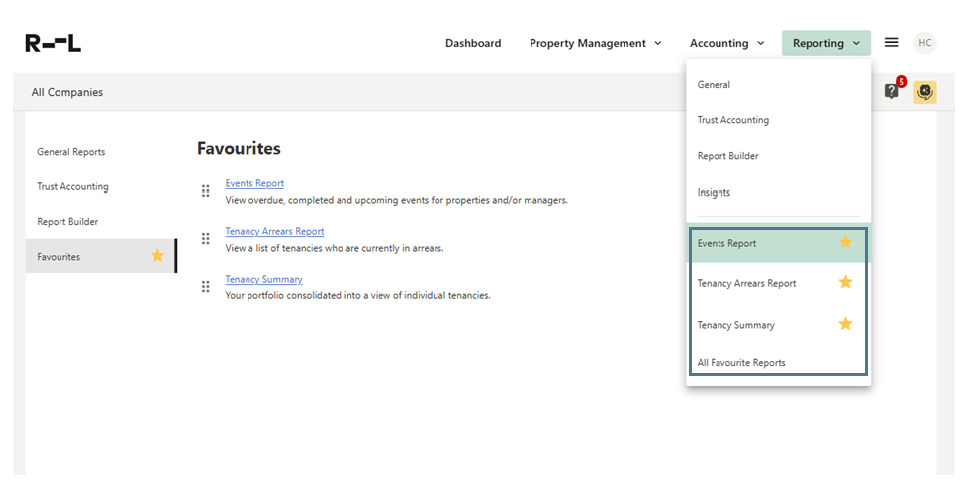The height and width of the screenshot is (496, 970).
Task: Unfavourite Tenancy Arrears Report using its star
Action: tap(845, 283)
